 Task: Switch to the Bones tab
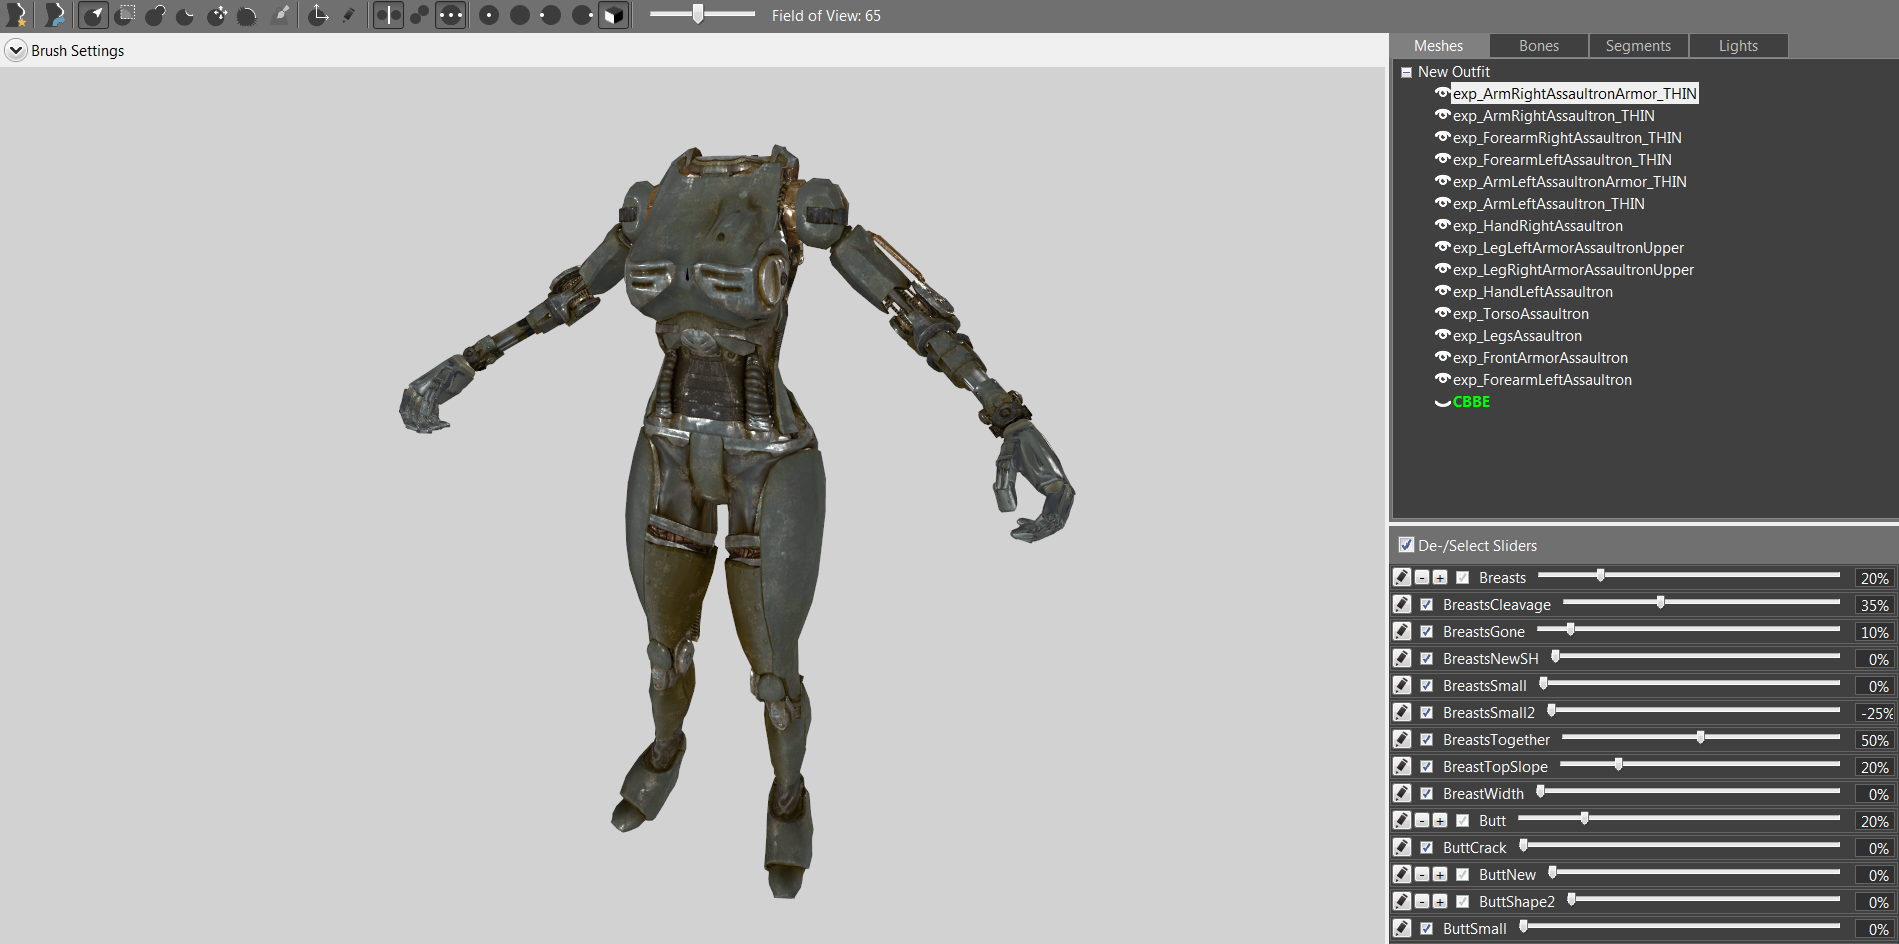[x=1539, y=46]
